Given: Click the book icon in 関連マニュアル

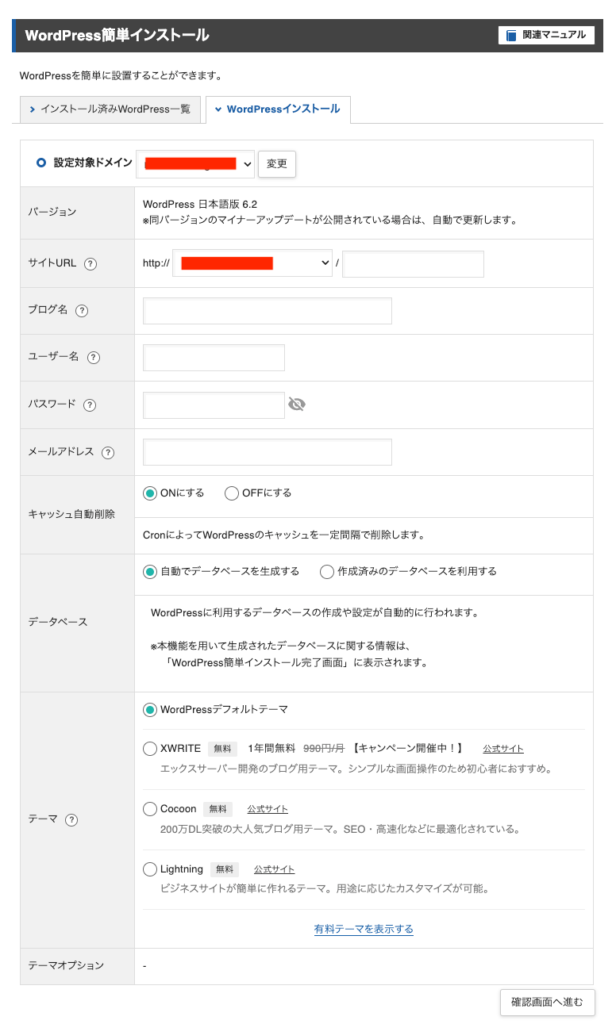Looking at the screenshot, I should (x=511, y=35).
